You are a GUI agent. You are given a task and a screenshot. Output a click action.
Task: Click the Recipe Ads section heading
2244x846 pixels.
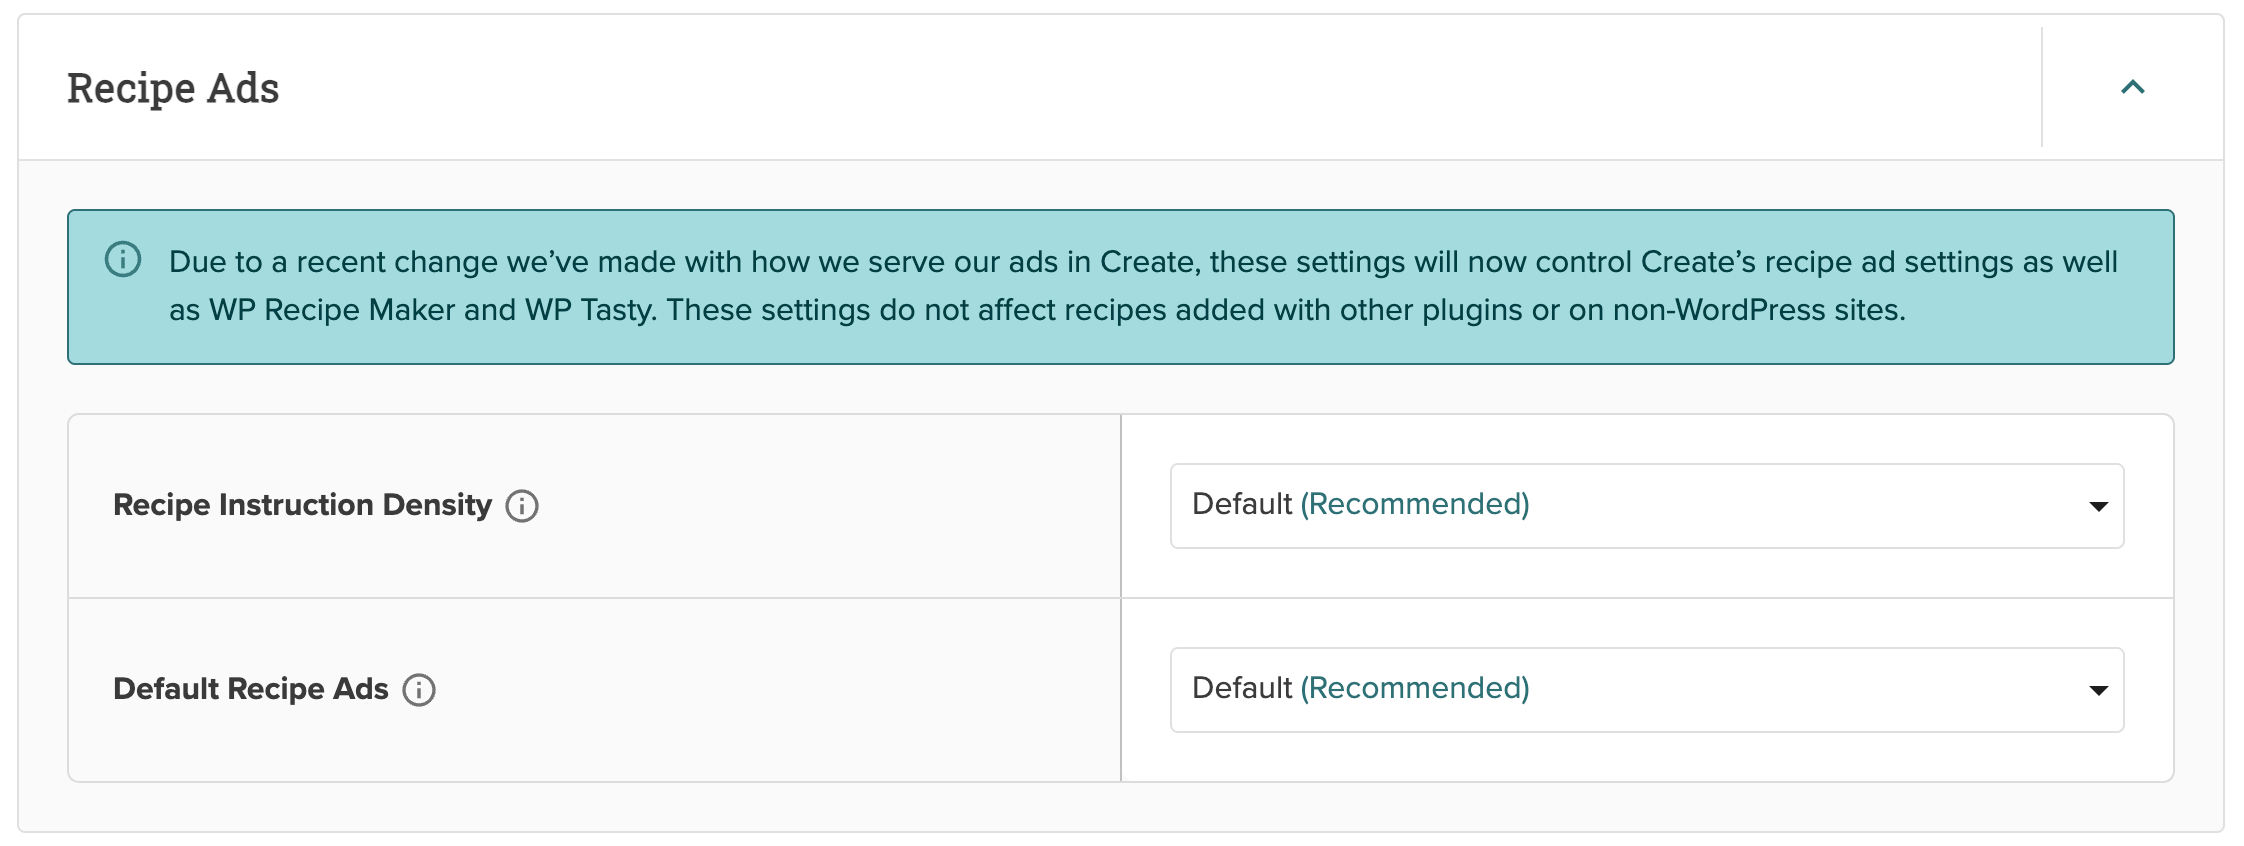[x=173, y=88]
